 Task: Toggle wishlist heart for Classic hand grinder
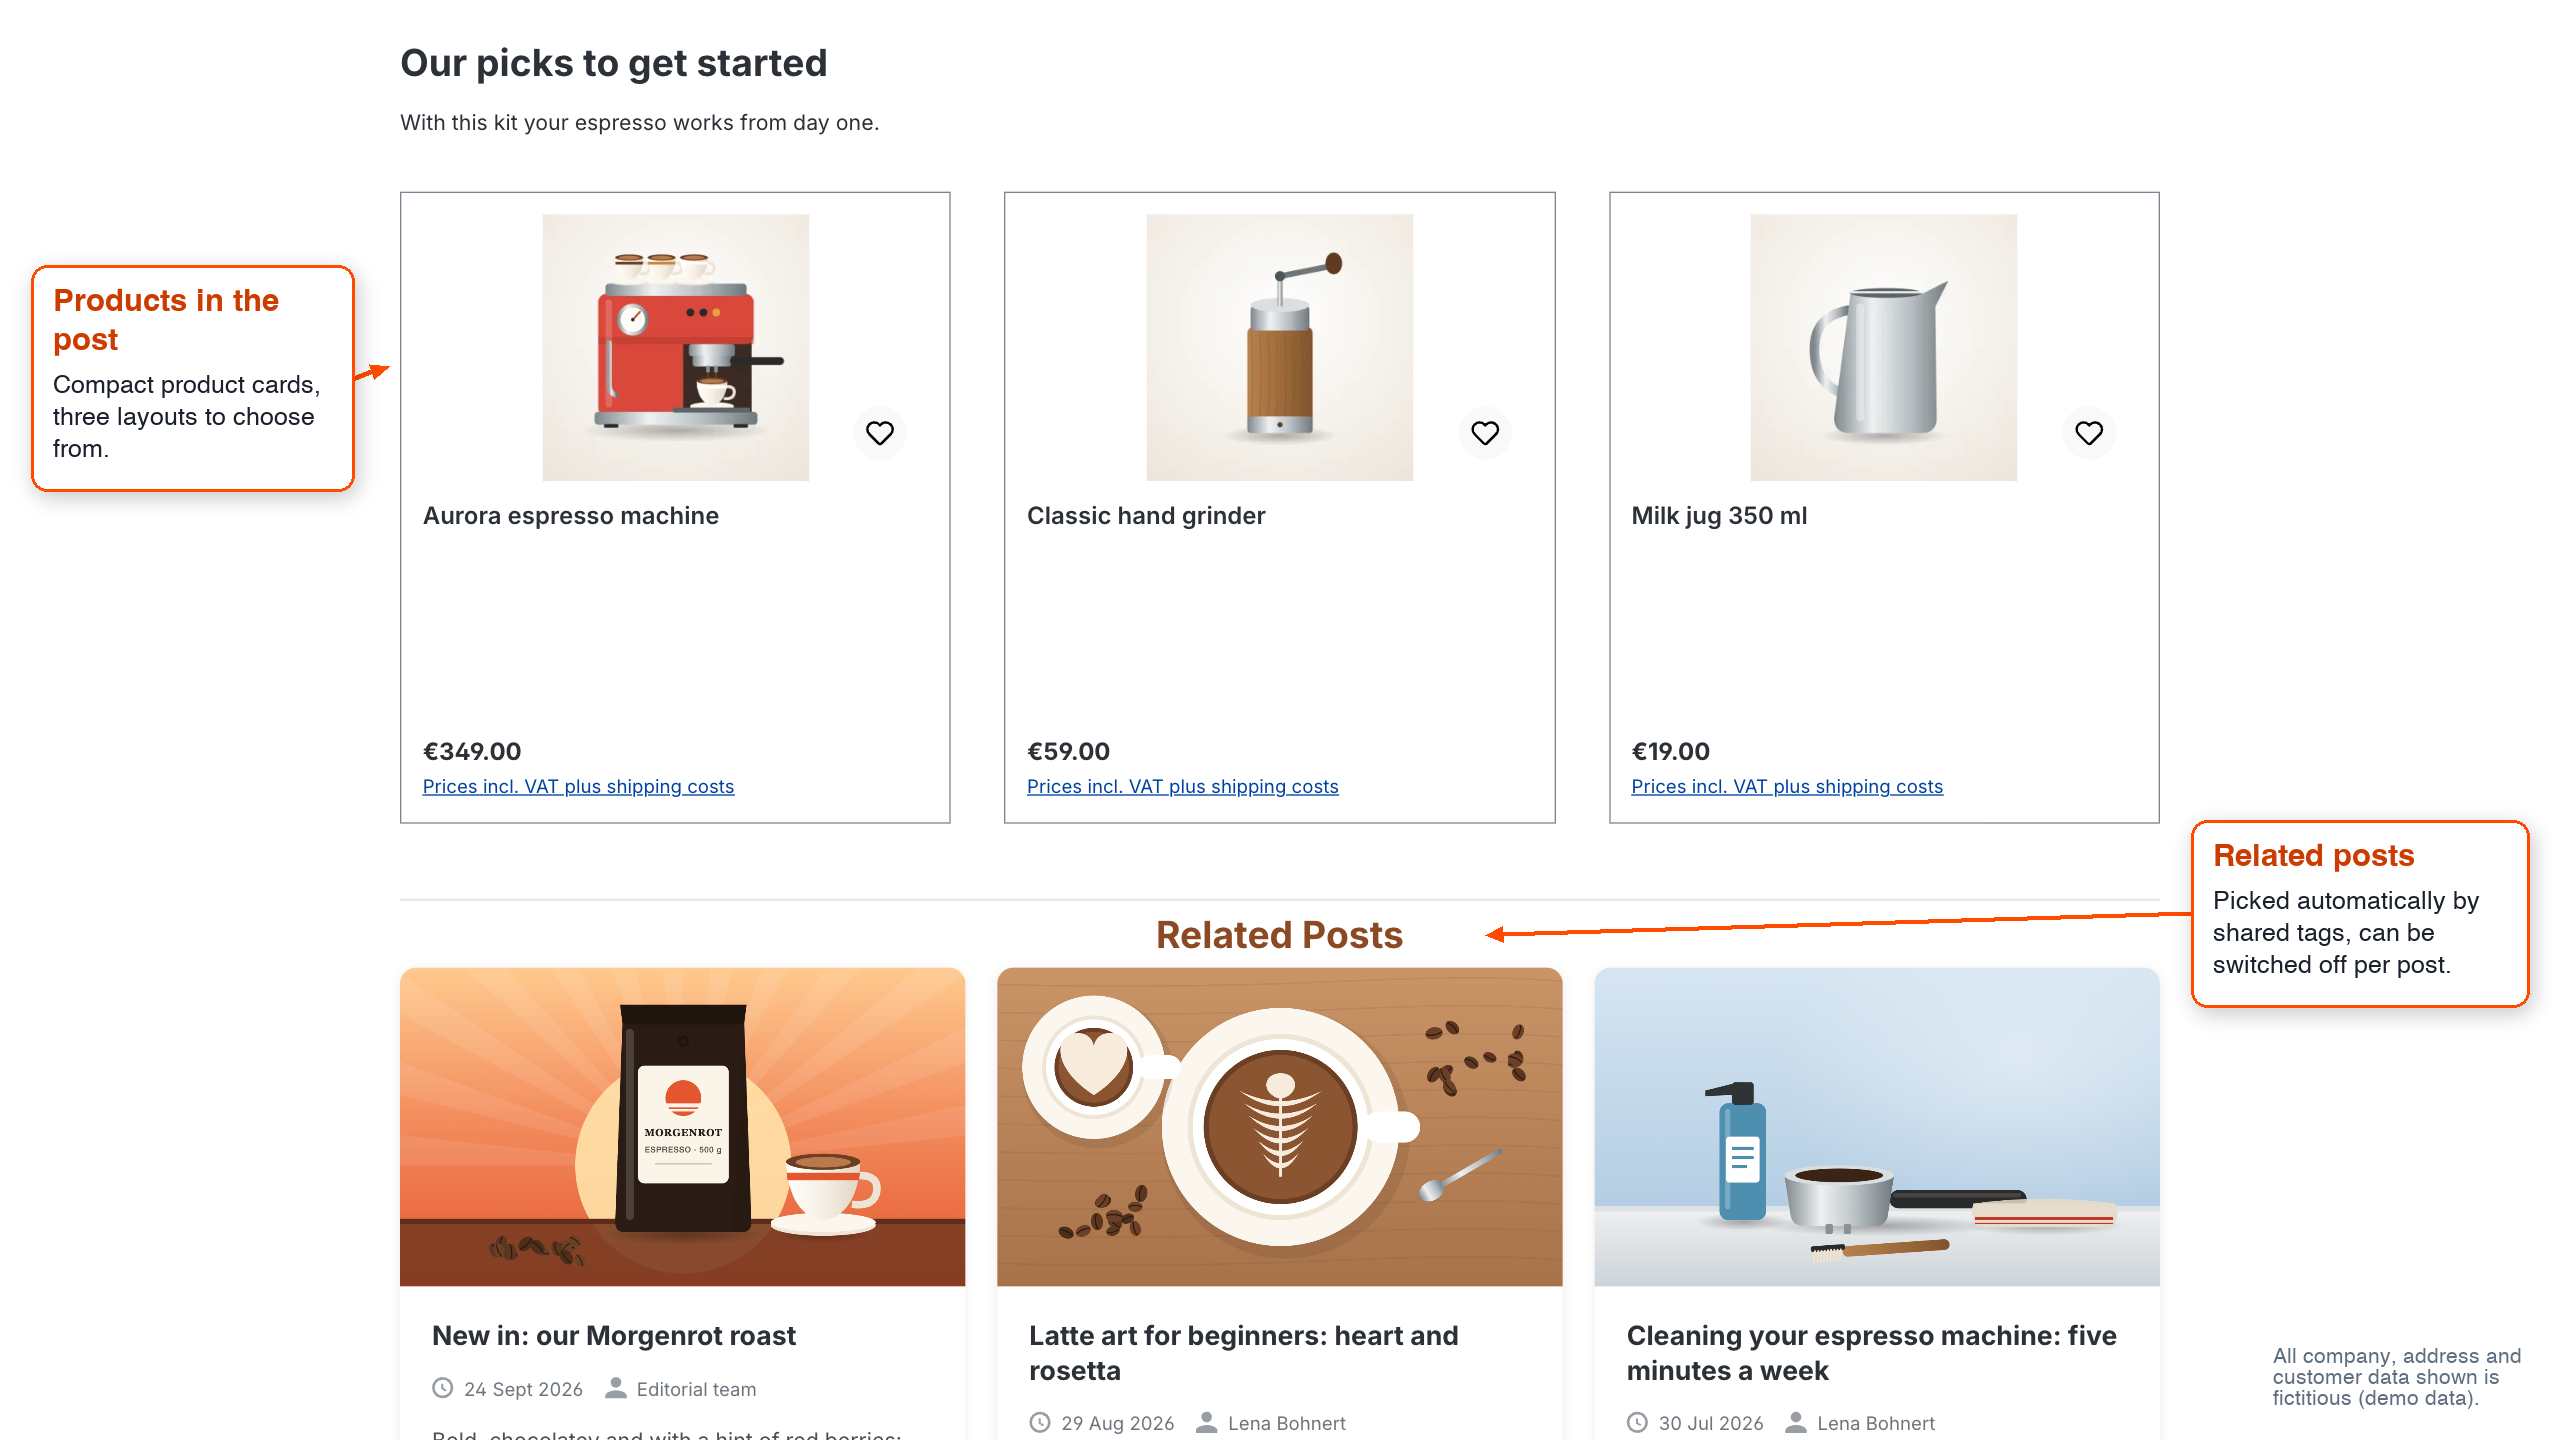tap(1484, 433)
